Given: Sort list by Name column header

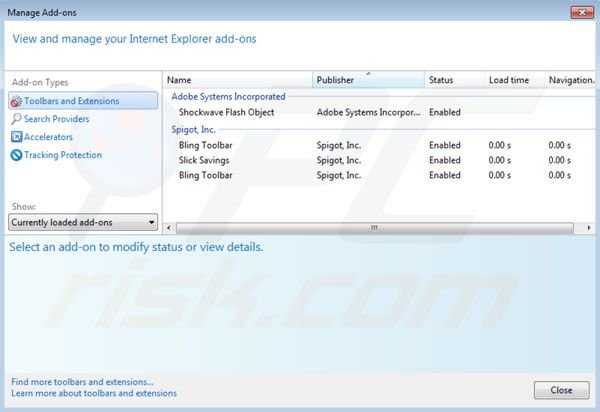Looking at the screenshot, I should tap(238, 80).
